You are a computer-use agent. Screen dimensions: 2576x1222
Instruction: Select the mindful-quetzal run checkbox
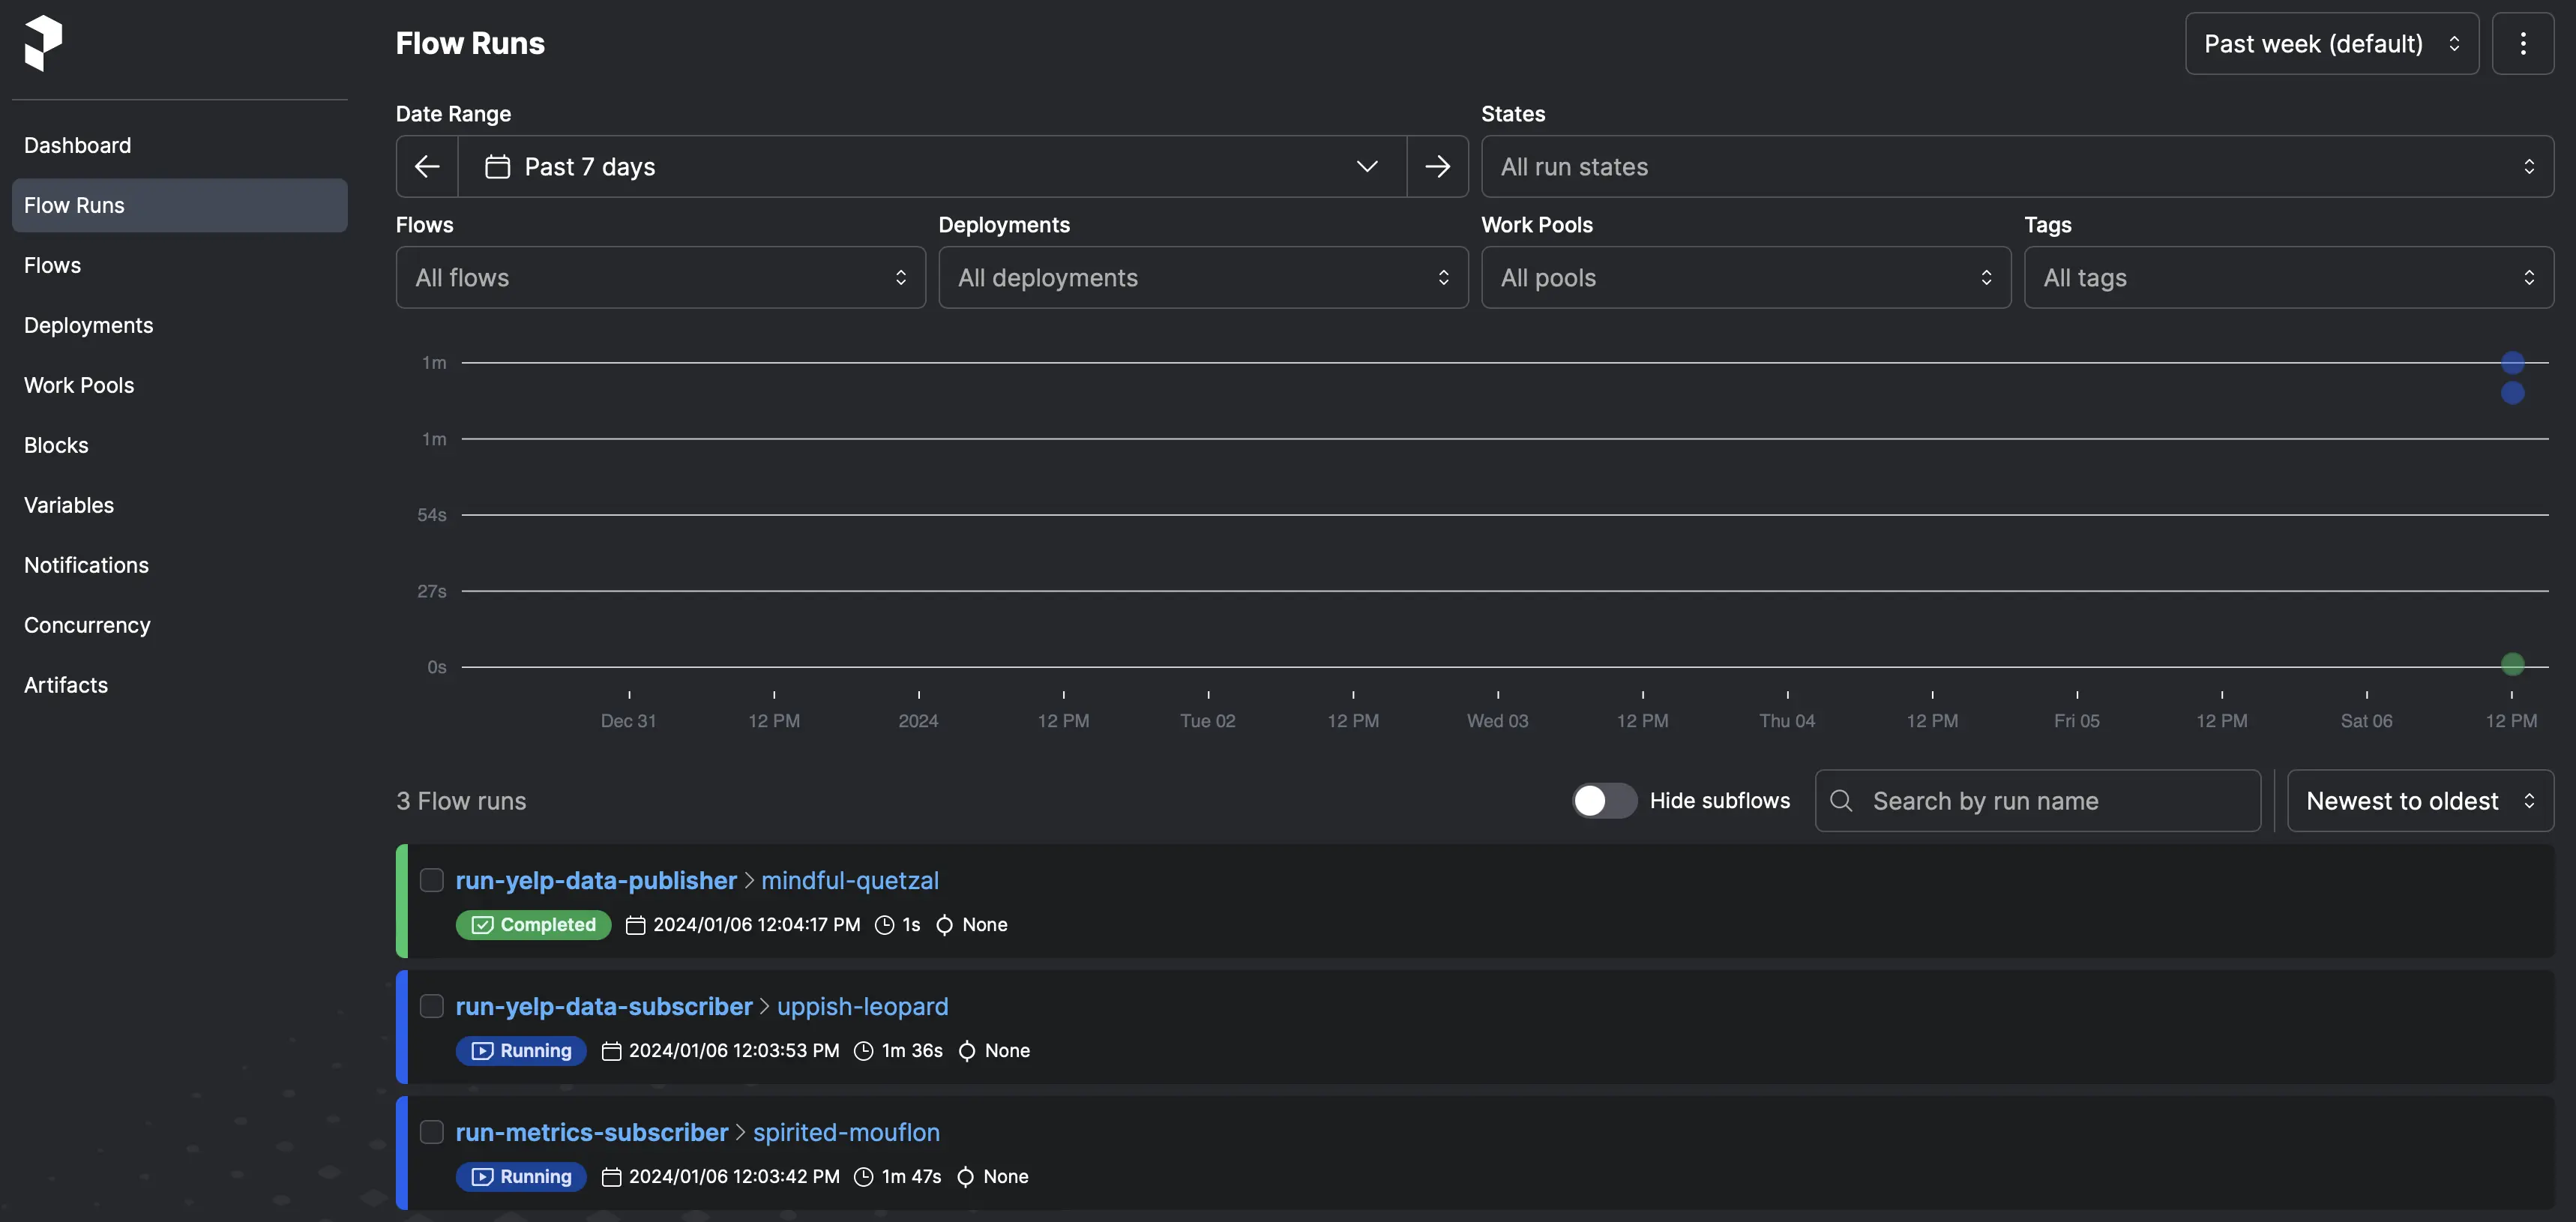(431, 880)
